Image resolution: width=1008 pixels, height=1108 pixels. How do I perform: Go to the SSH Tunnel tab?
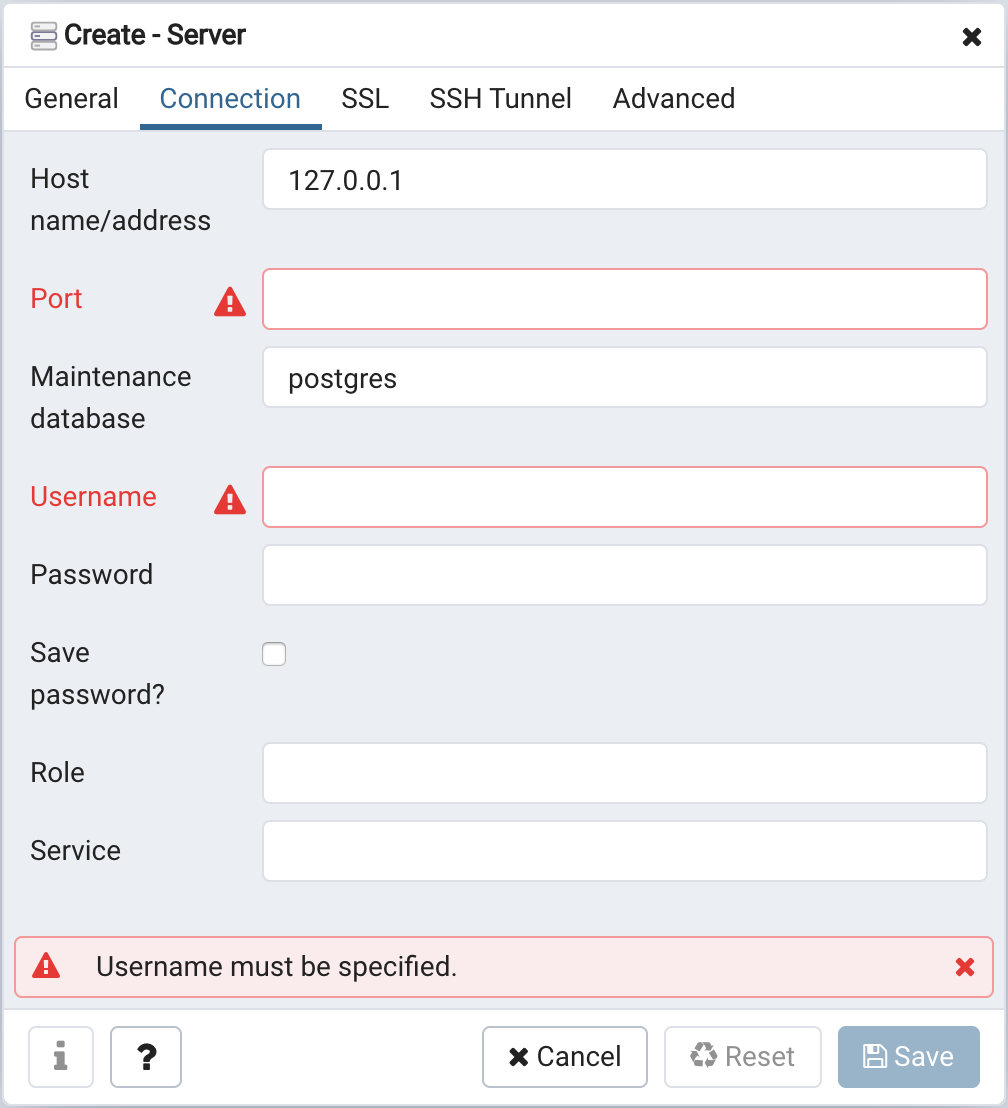coord(500,99)
